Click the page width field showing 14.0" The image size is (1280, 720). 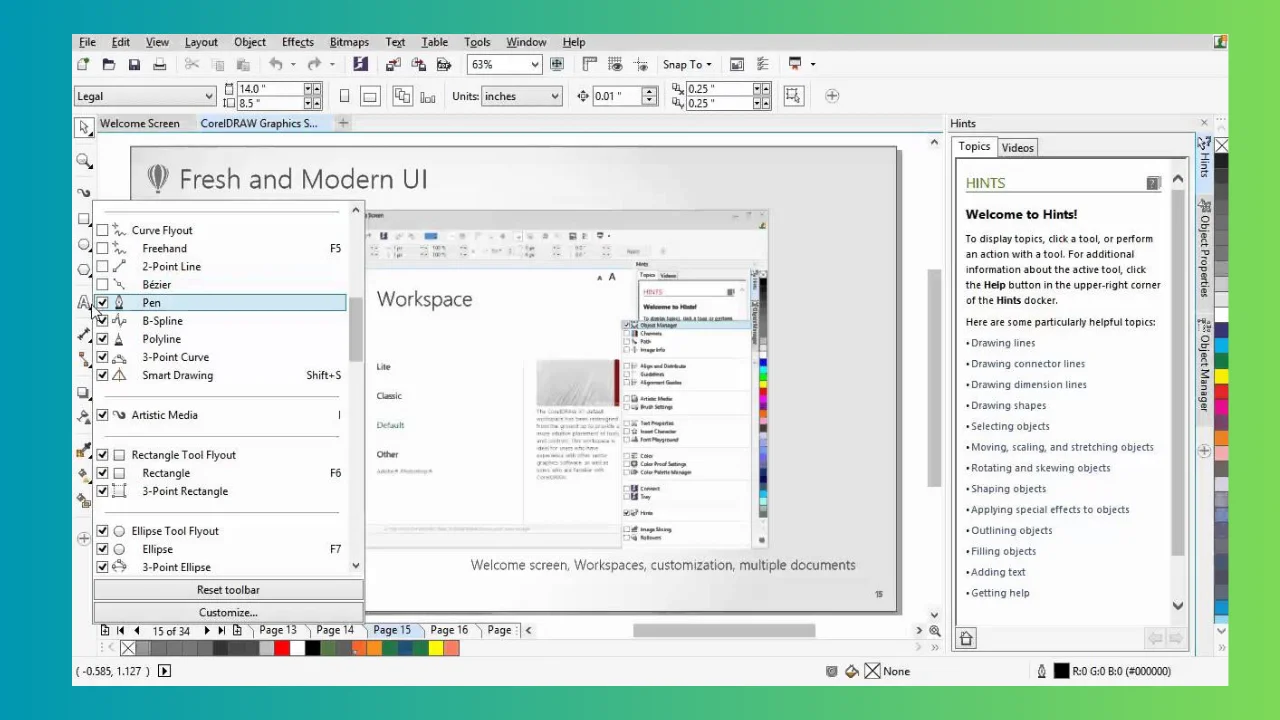[269, 89]
